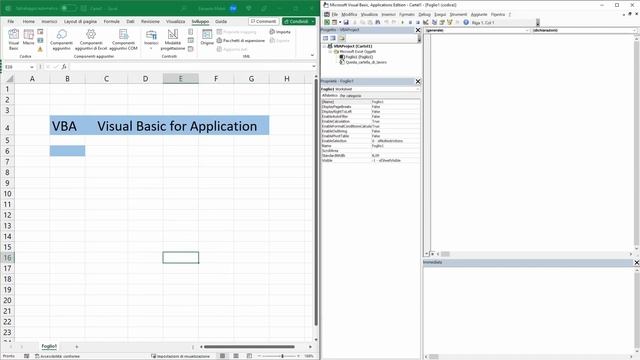Image resolution: width=640 pixels, height=360 pixels.
Task: Open the Modifica menu in the VBA editor
Action: [349, 14]
